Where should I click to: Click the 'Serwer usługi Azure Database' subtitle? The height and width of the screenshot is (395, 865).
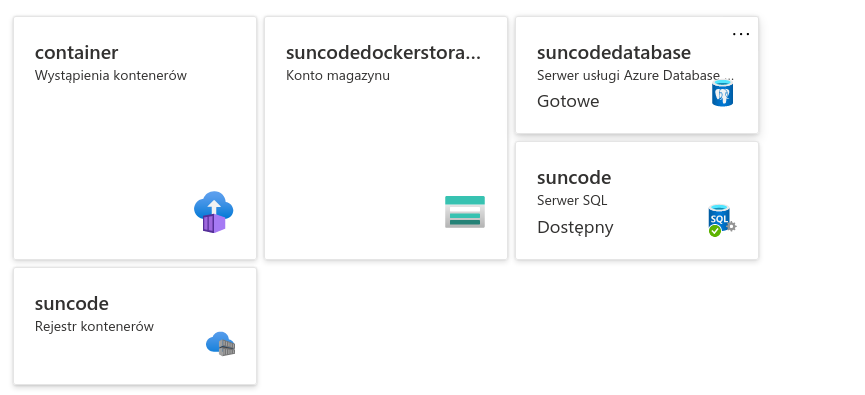635,76
